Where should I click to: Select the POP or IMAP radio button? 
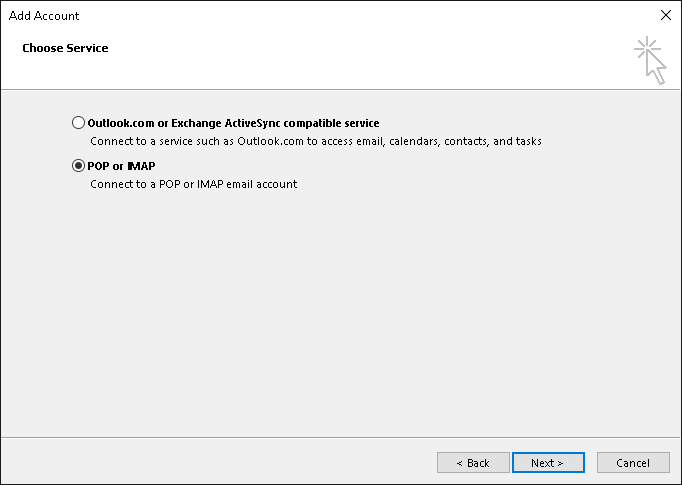click(x=79, y=166)
